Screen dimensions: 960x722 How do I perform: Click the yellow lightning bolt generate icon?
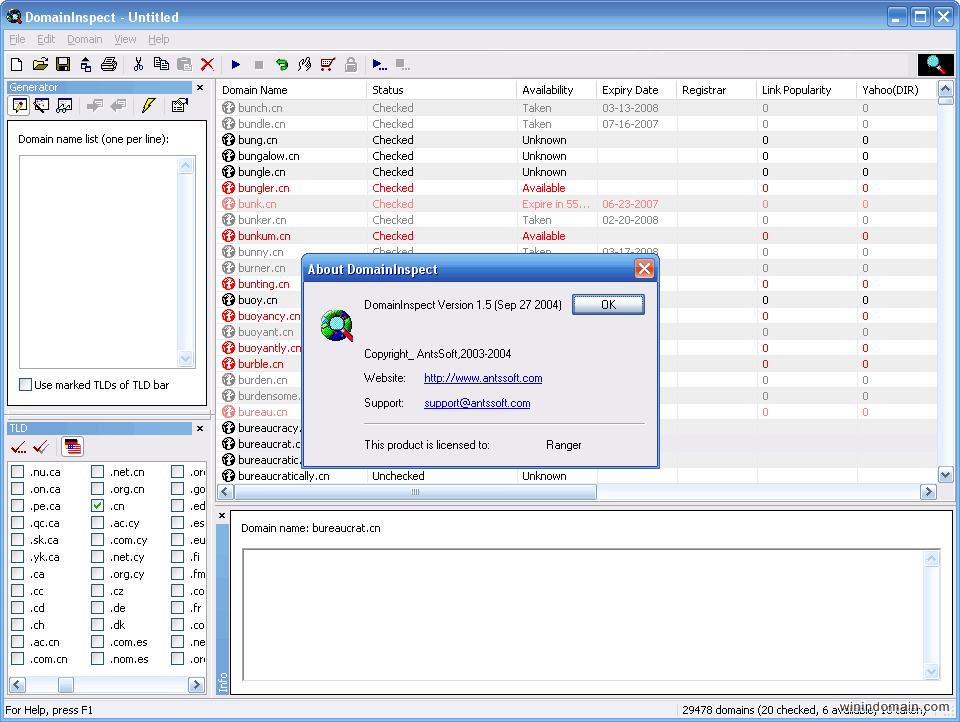[148, 105]
